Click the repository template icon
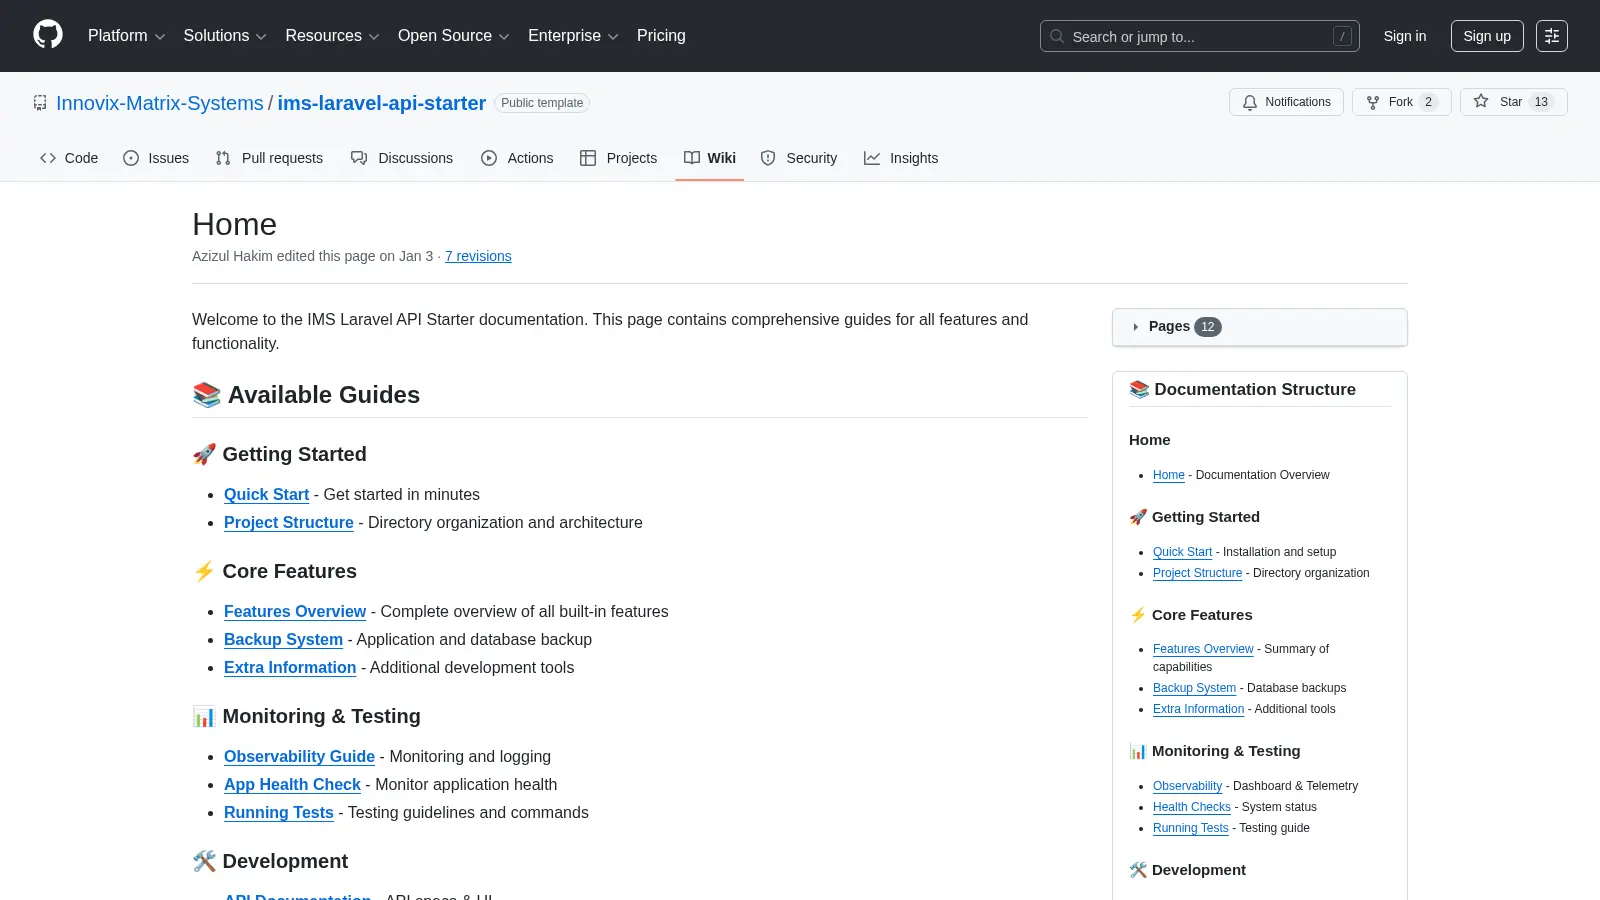 pyautogui.click(x=40, y=103)
